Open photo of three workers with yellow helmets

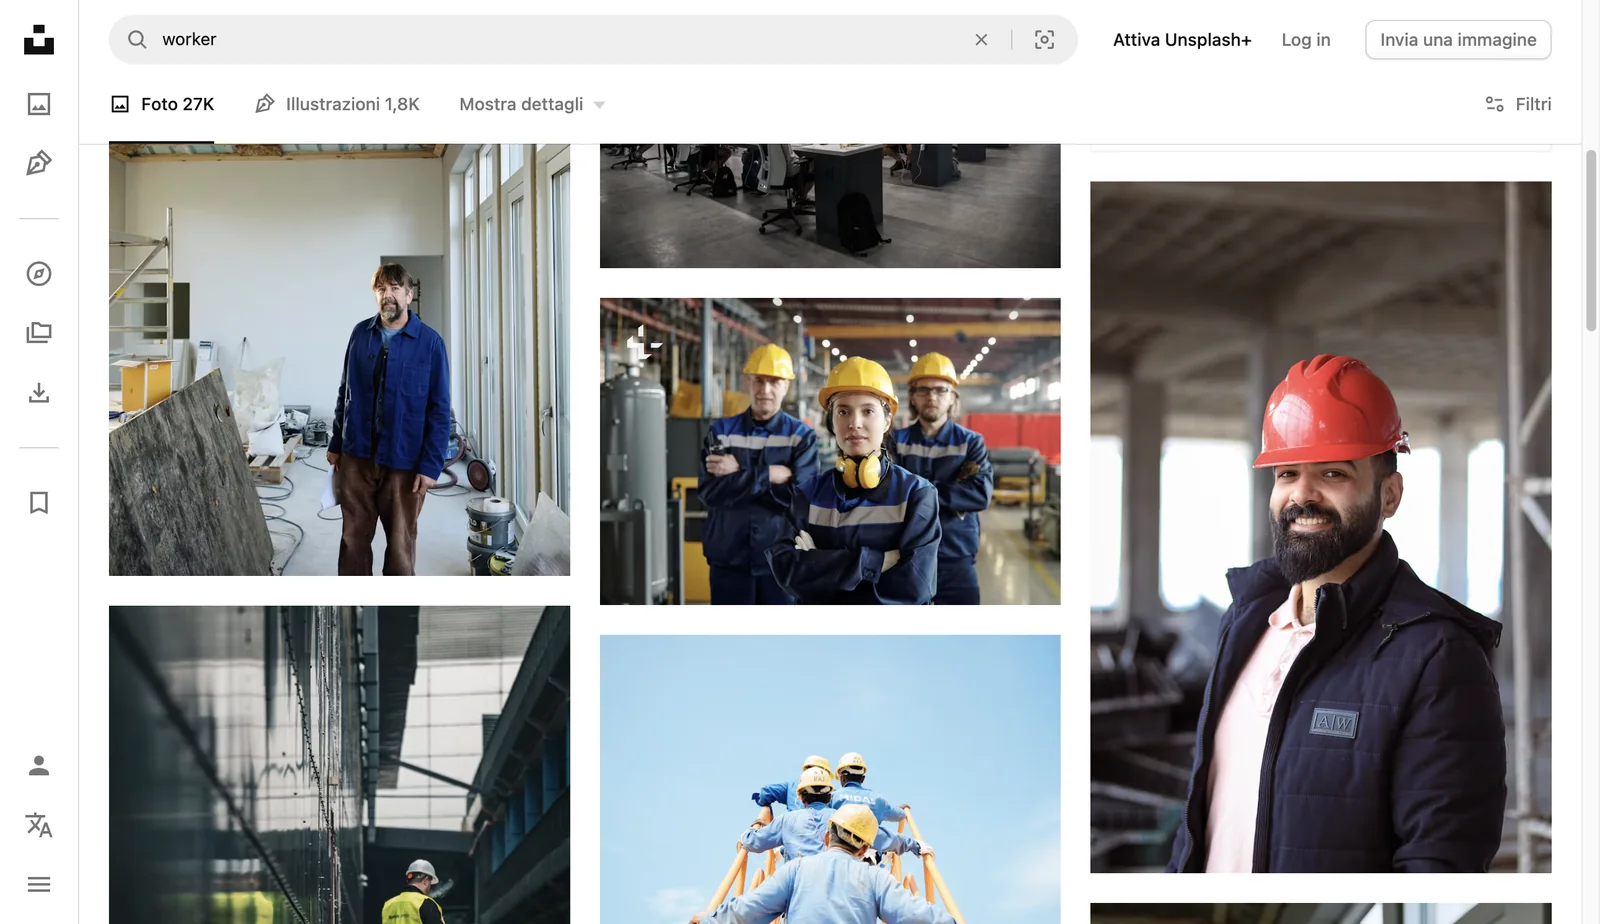(830, 451)
